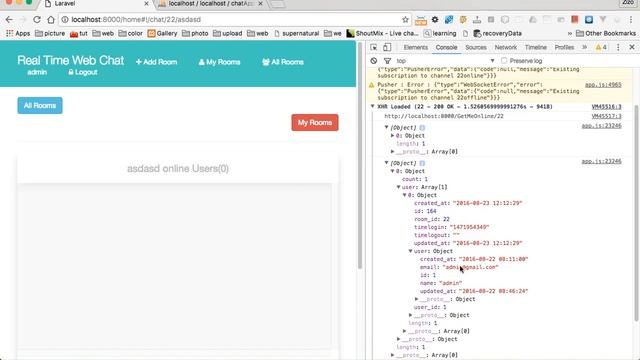
Task: Click the site info icon in address bar
Action: [65, 20]
